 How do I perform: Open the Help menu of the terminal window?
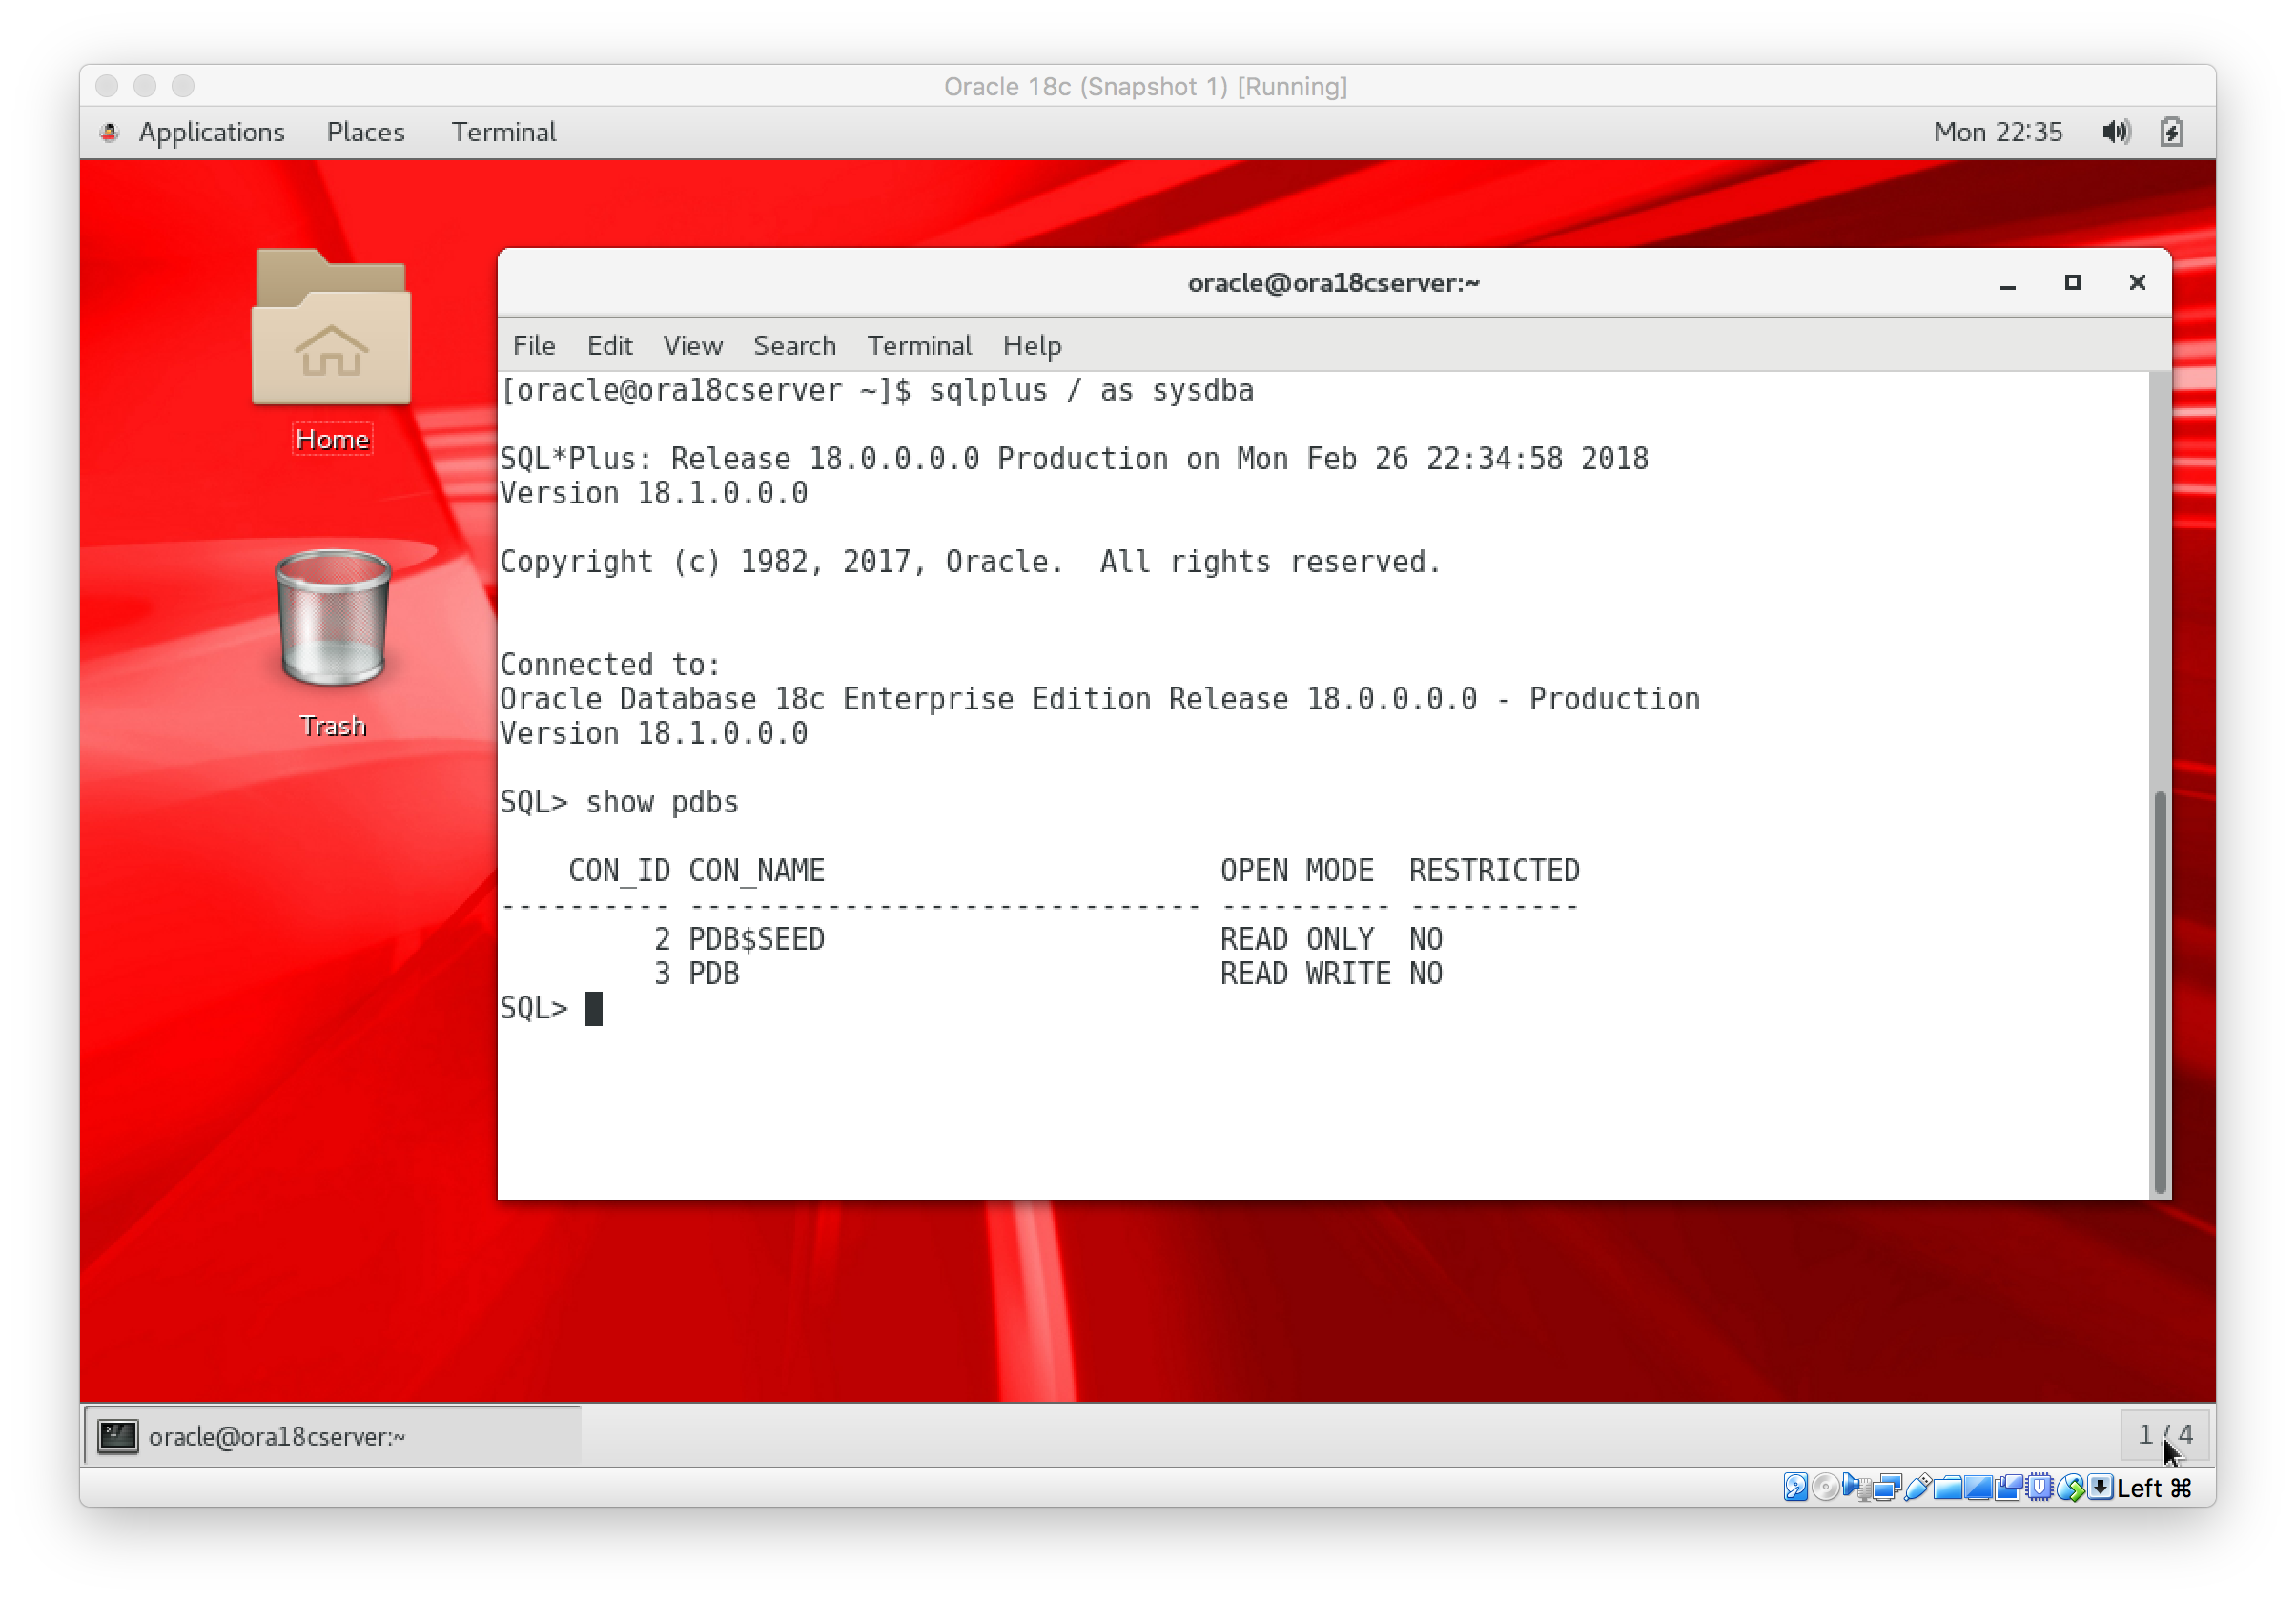point(1032,345)
